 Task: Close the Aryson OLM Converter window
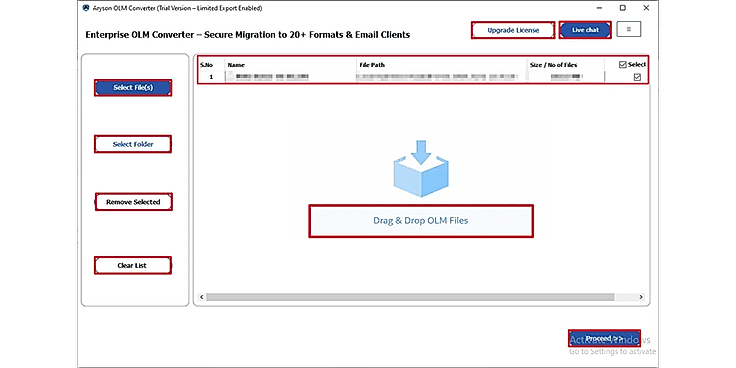pyautogui.click(x=646, y=8)
